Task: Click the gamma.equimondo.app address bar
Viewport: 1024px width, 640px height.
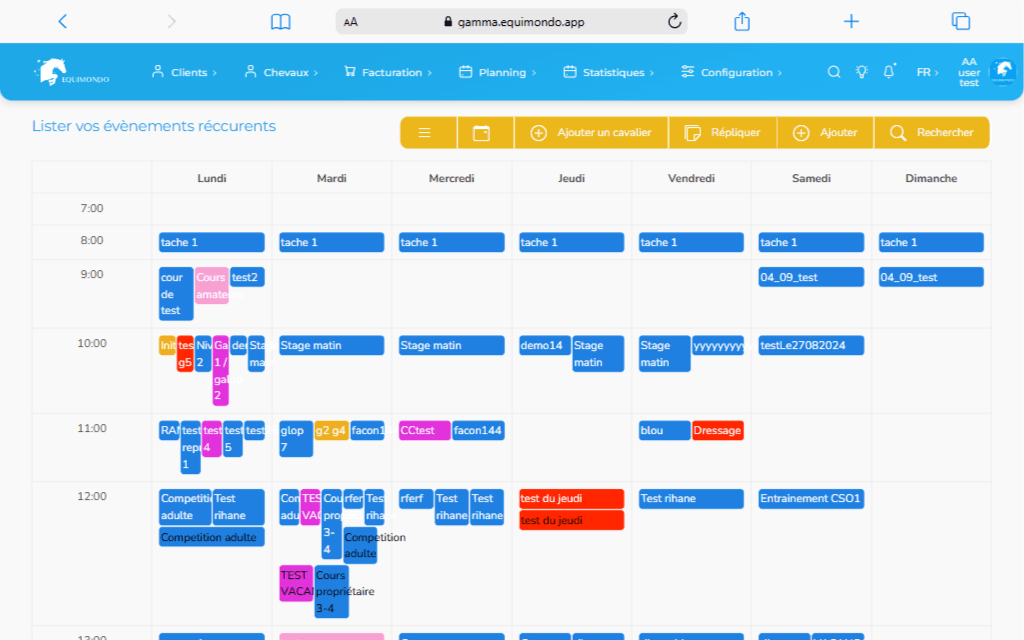Action: coord(512,21)
